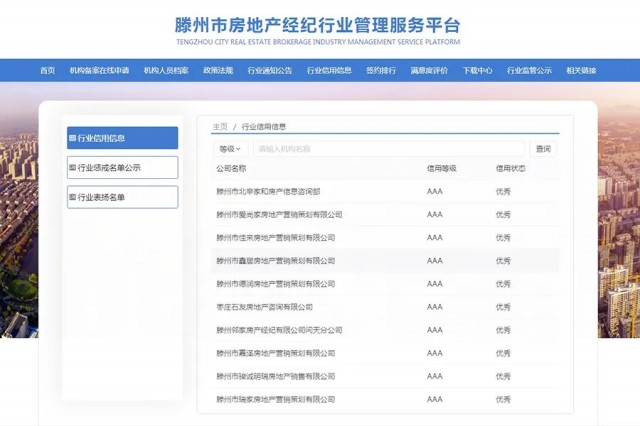Open 行业监管公示 navigation item
The height and width of the screenshot is (426, 640).
pos(529,71)
